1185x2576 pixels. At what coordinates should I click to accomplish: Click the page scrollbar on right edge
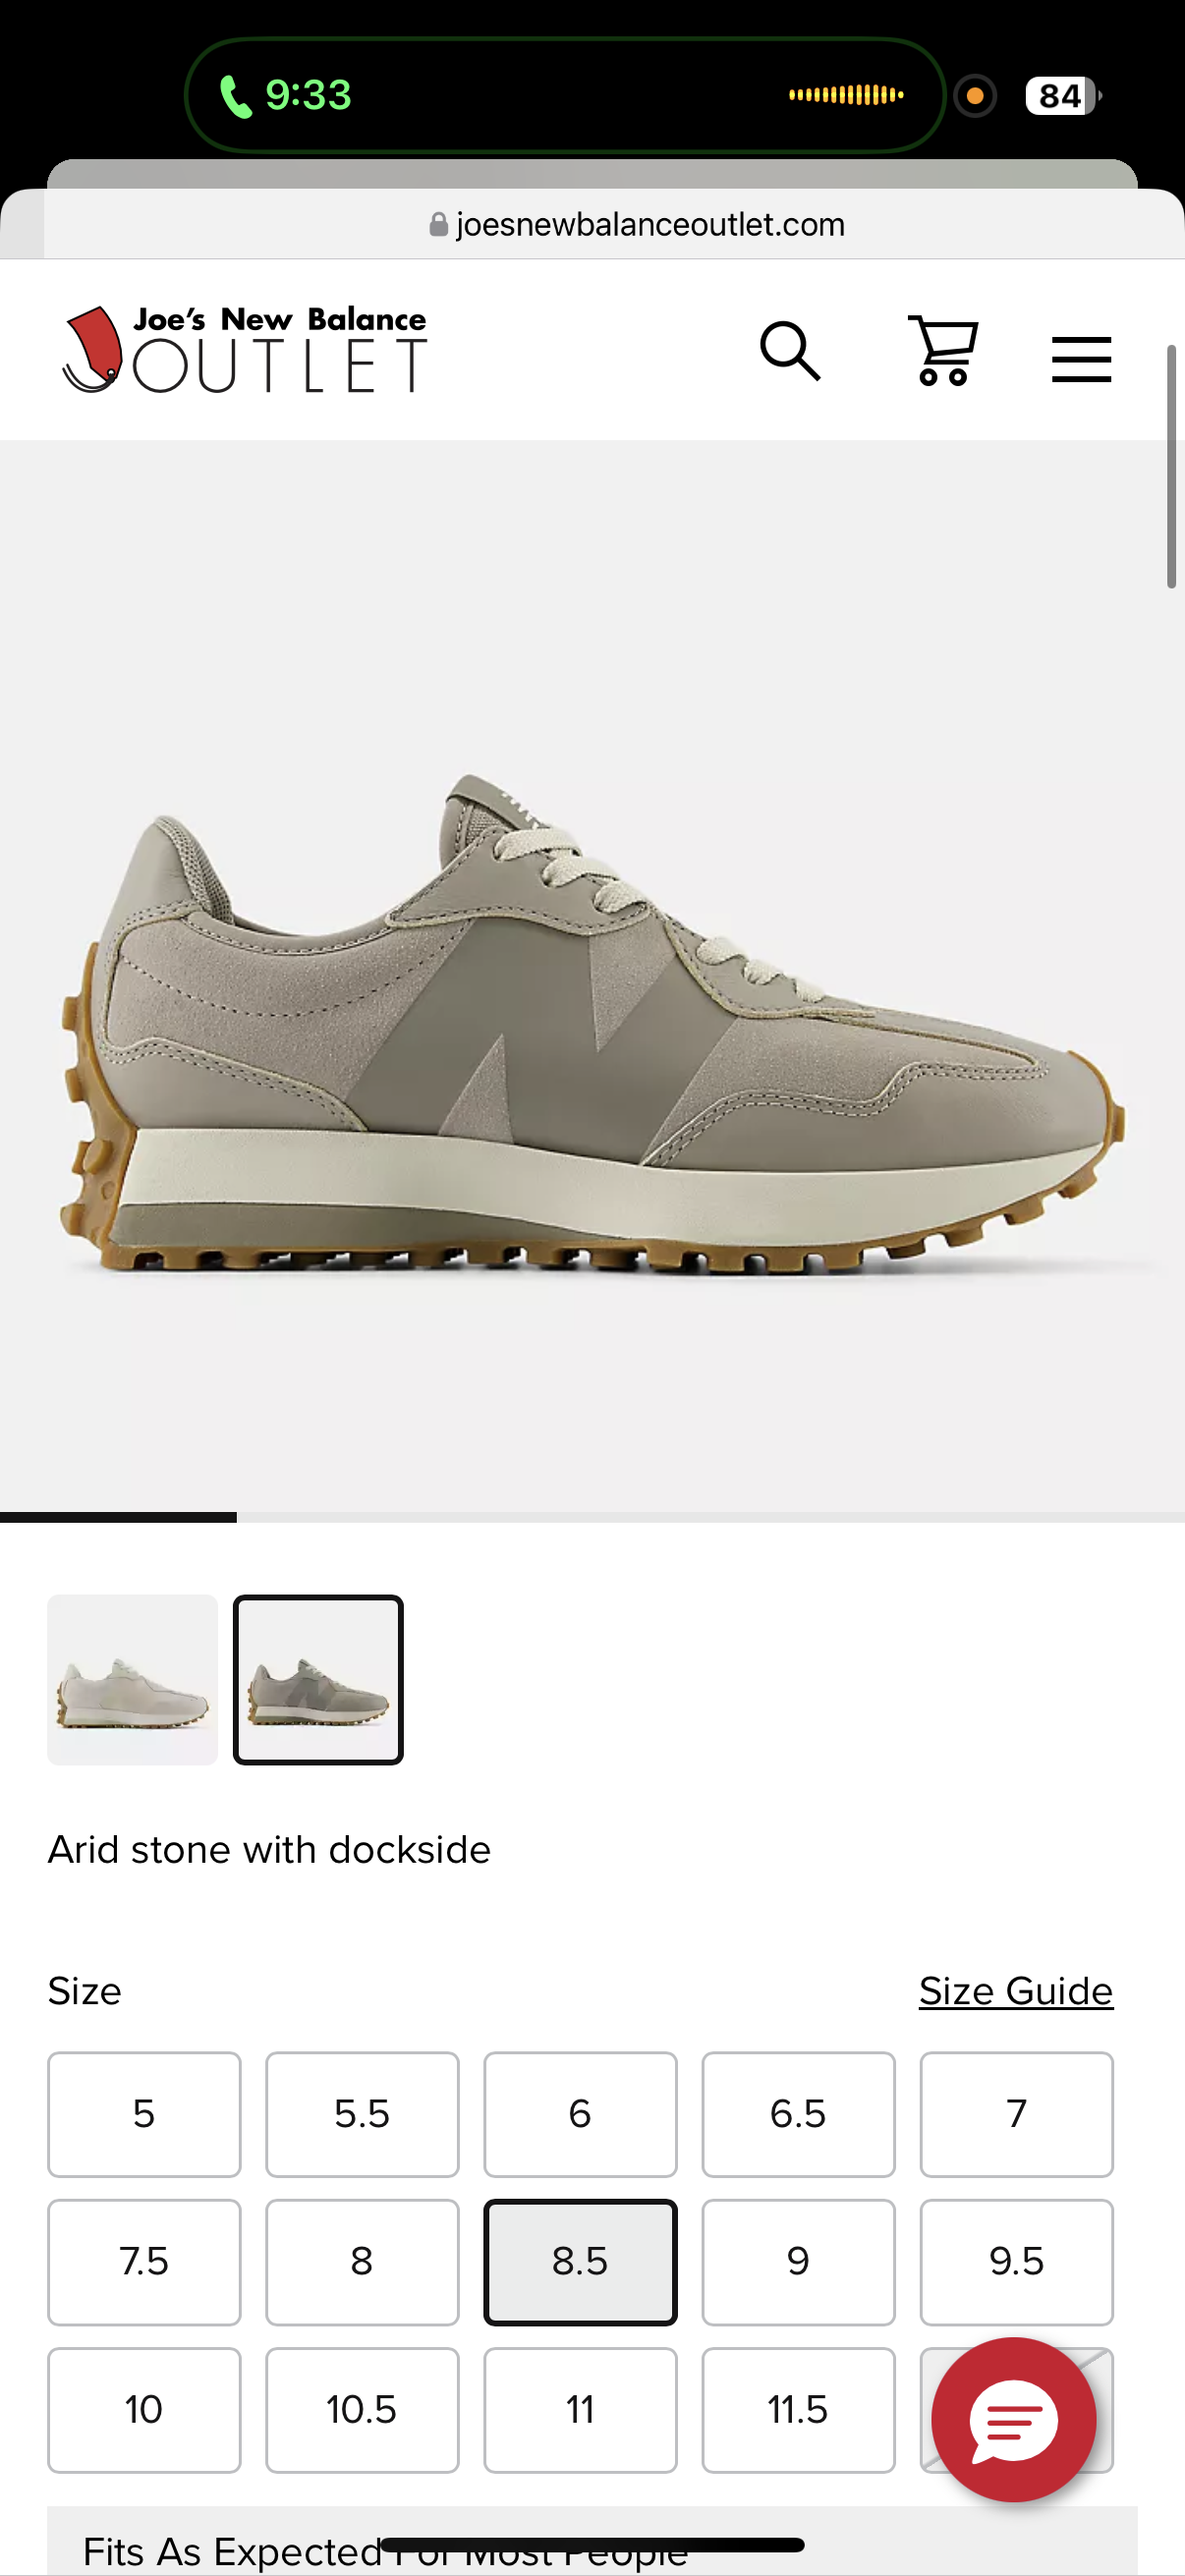click(1171, 467)
